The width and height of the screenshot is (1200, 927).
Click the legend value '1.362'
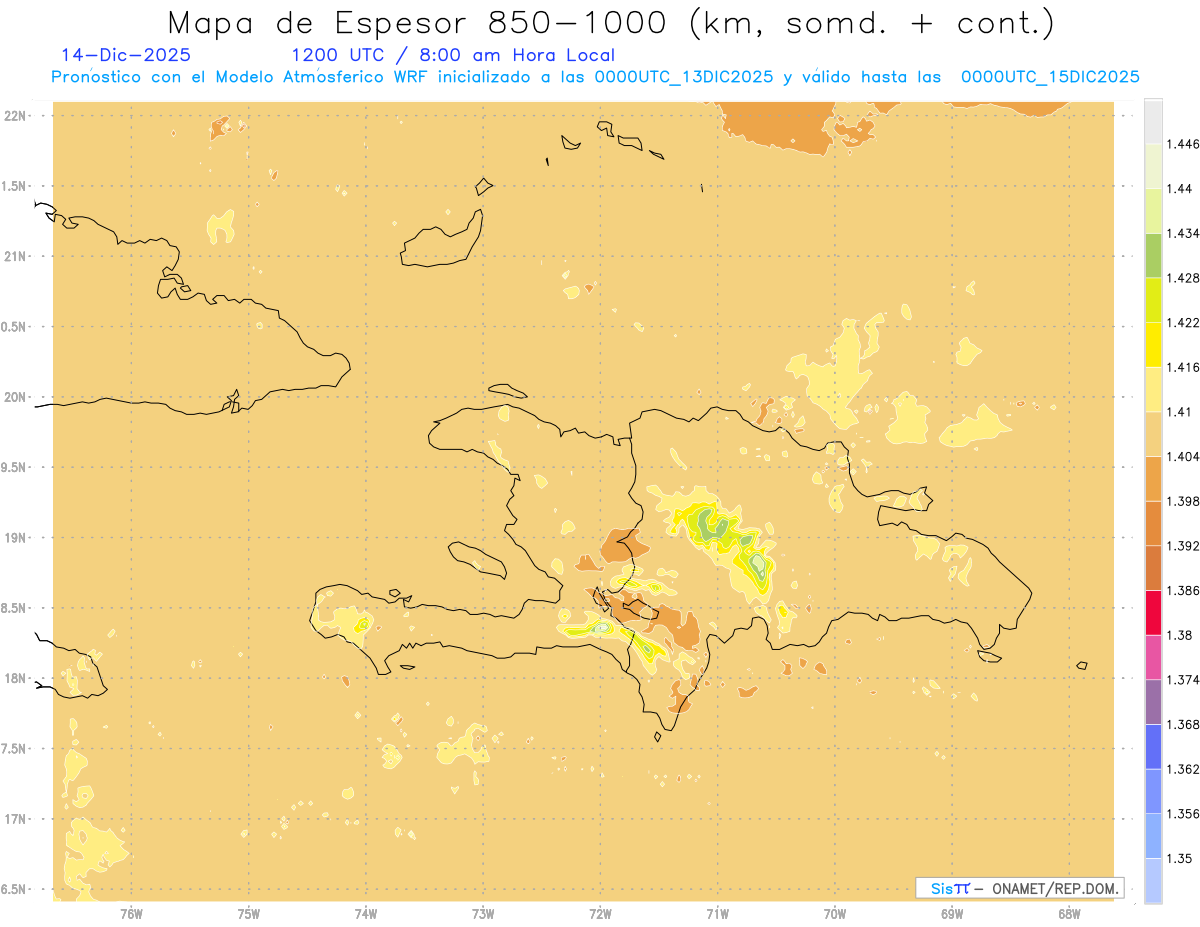click(x=1184, y=769)
